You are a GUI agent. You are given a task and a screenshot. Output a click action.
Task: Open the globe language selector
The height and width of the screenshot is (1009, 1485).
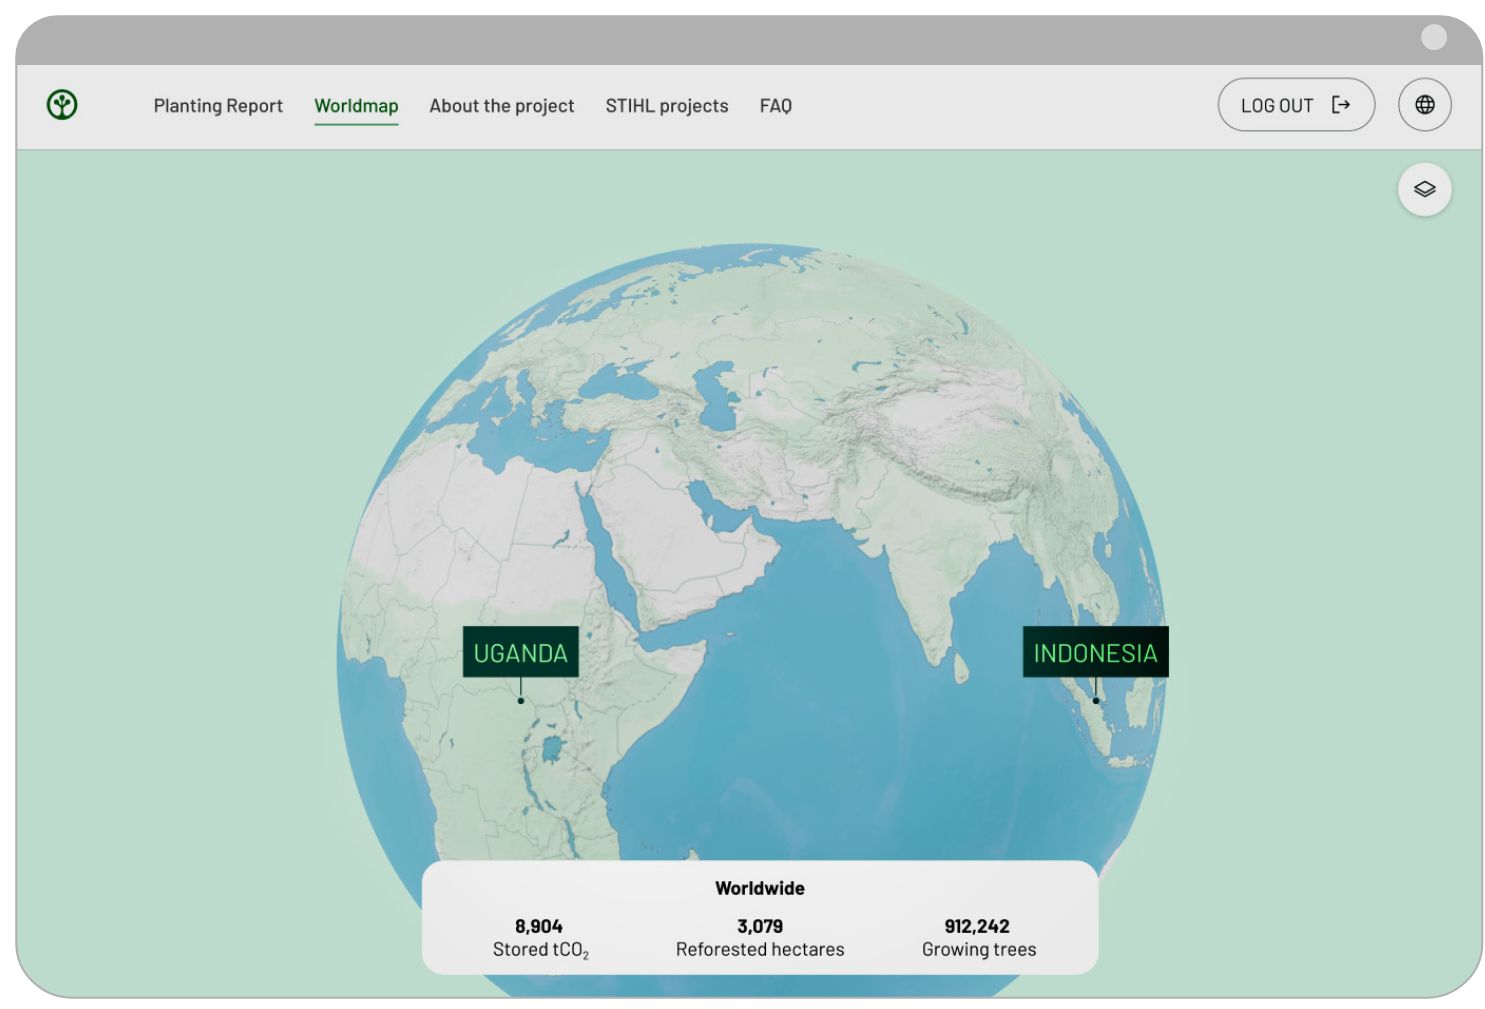[x=1424, y=105]
